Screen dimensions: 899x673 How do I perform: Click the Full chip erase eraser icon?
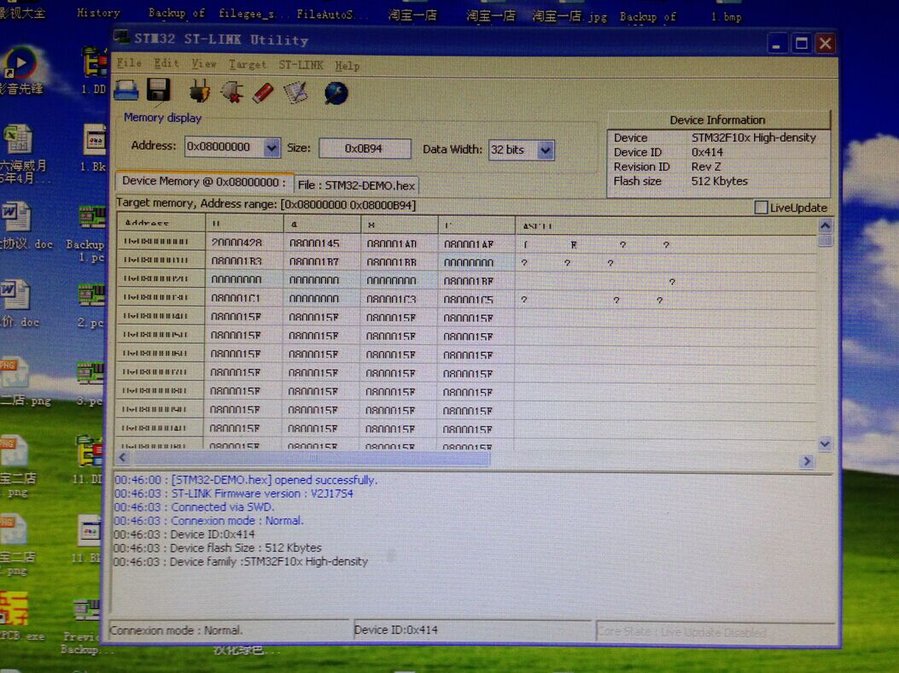pos(263,93)
